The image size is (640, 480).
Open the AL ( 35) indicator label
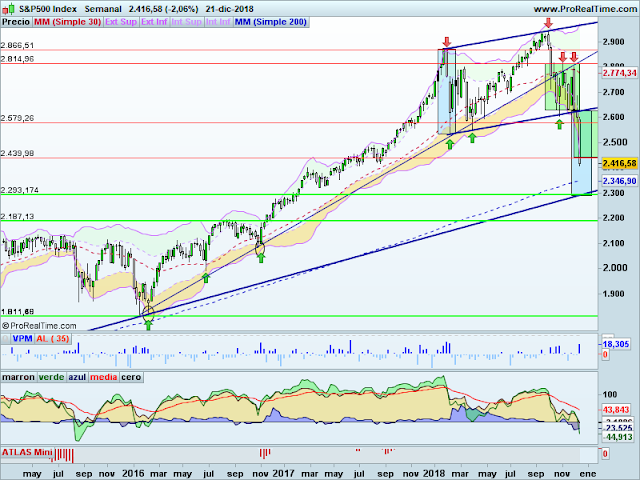pos(53,339)
